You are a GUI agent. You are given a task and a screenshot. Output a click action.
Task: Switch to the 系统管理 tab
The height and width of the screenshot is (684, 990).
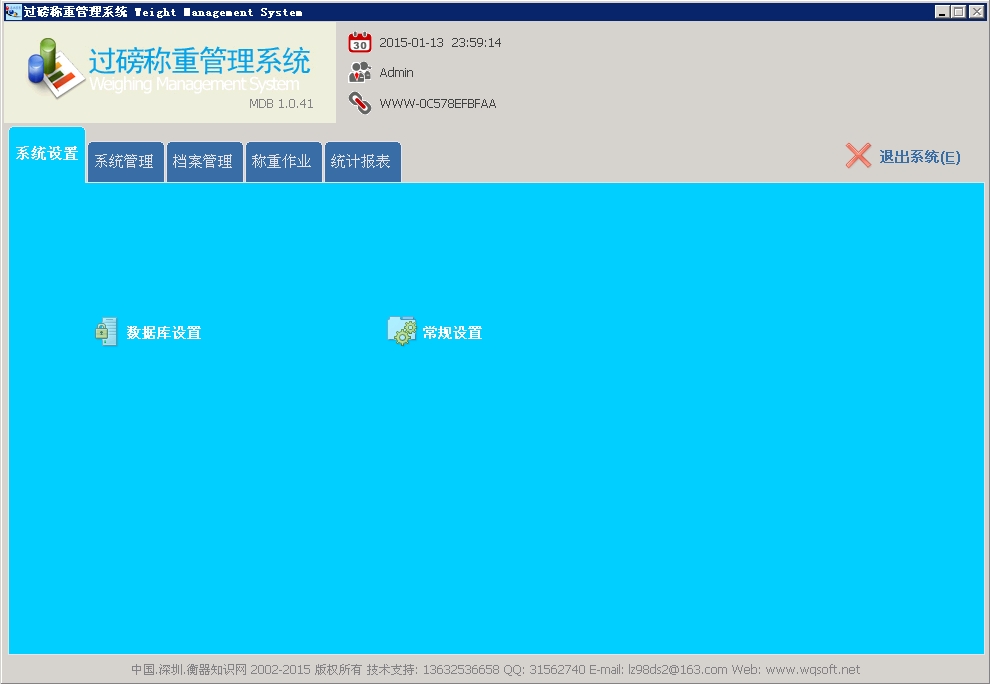point(125,162)
